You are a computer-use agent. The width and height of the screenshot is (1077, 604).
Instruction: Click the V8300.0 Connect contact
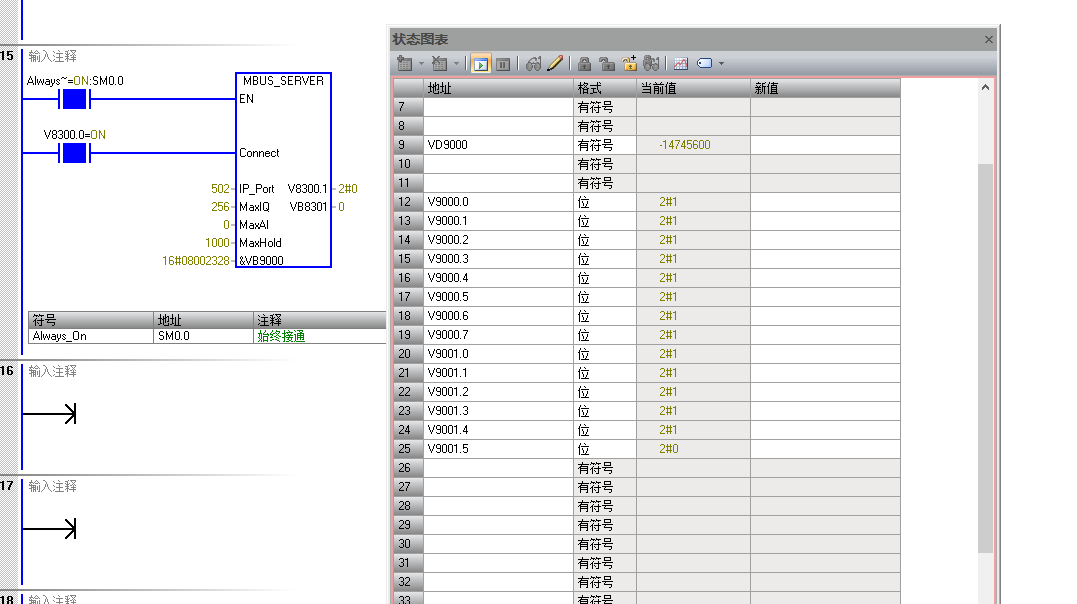pos(75,153)
